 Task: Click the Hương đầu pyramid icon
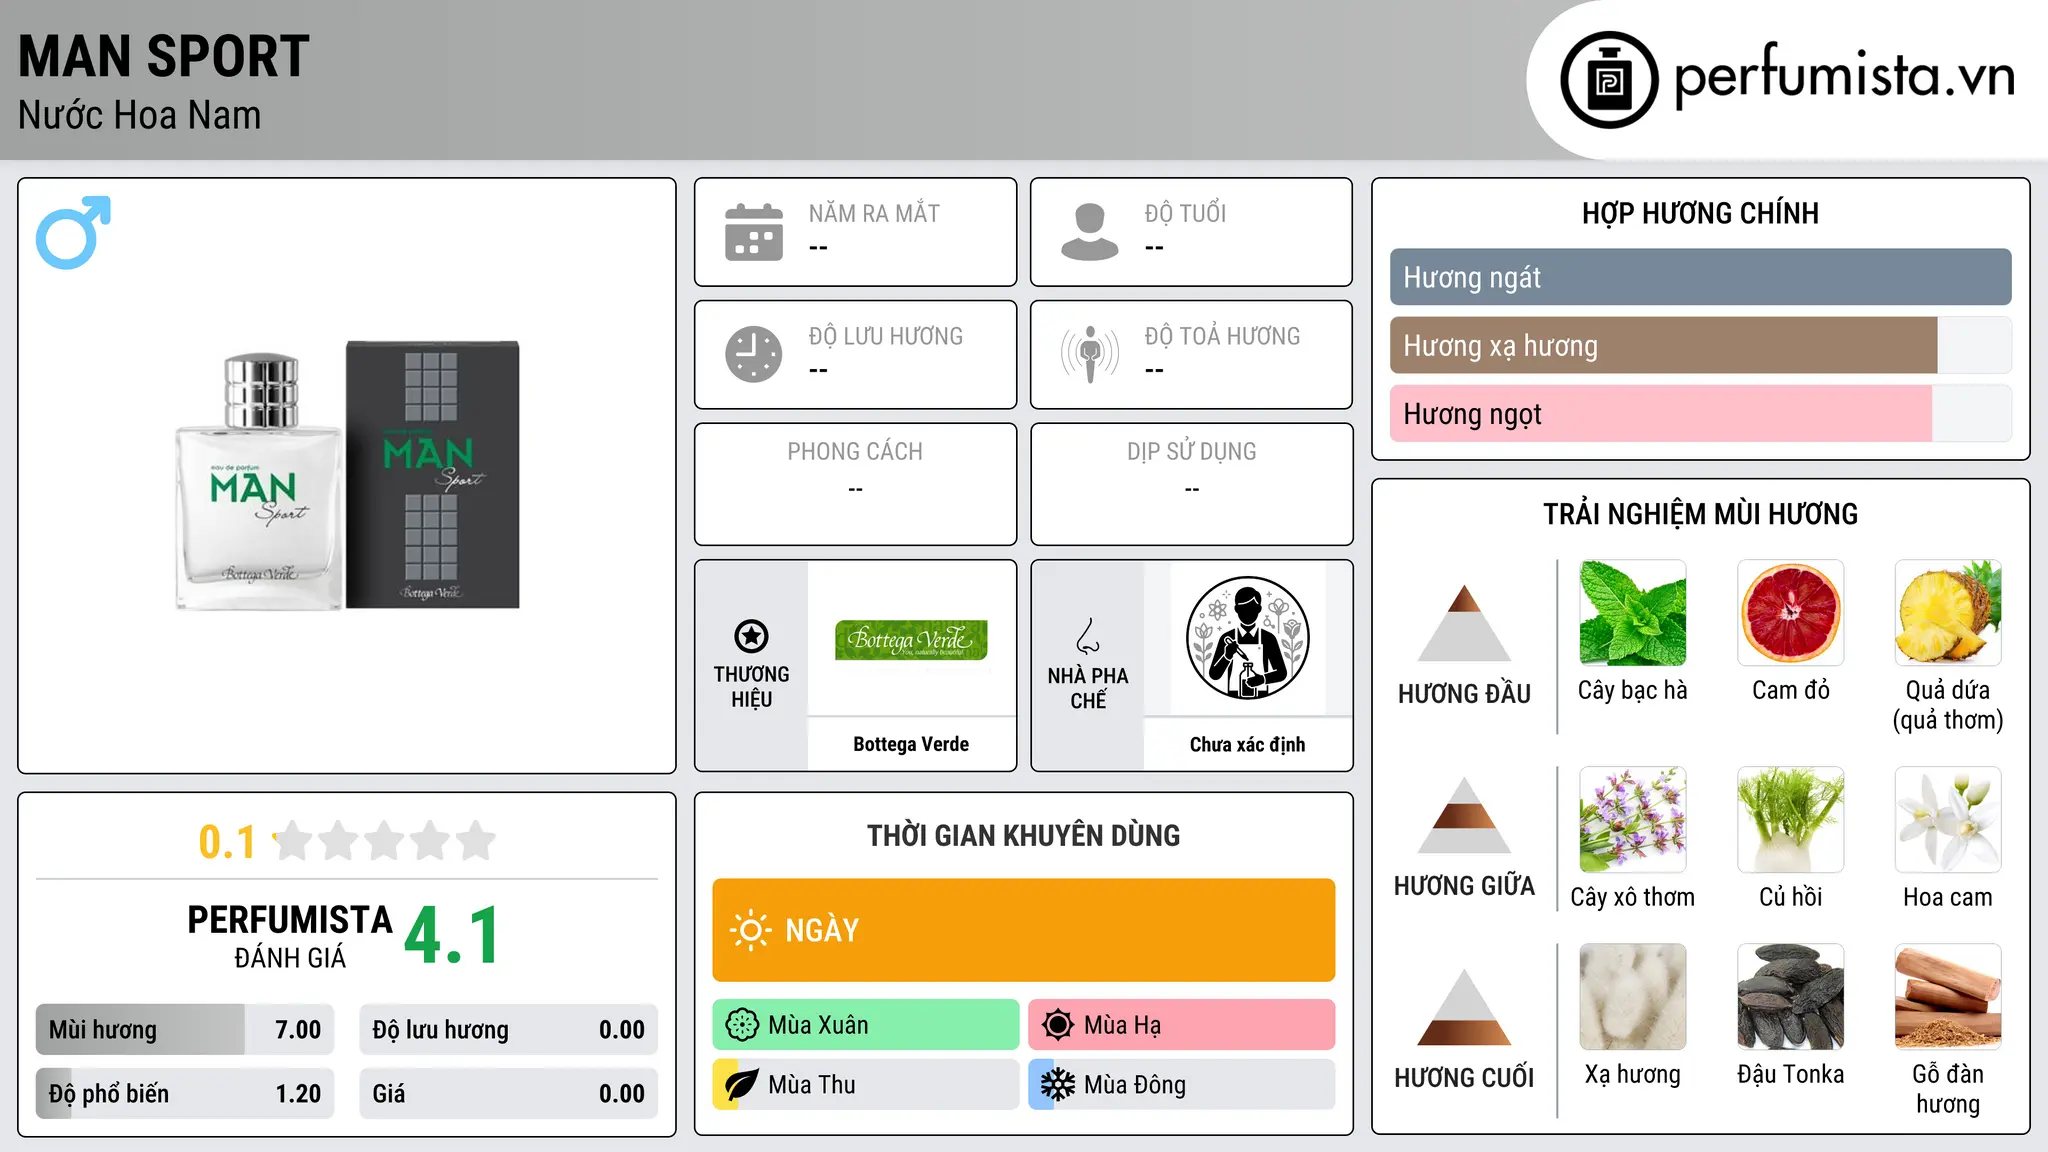1464,623
